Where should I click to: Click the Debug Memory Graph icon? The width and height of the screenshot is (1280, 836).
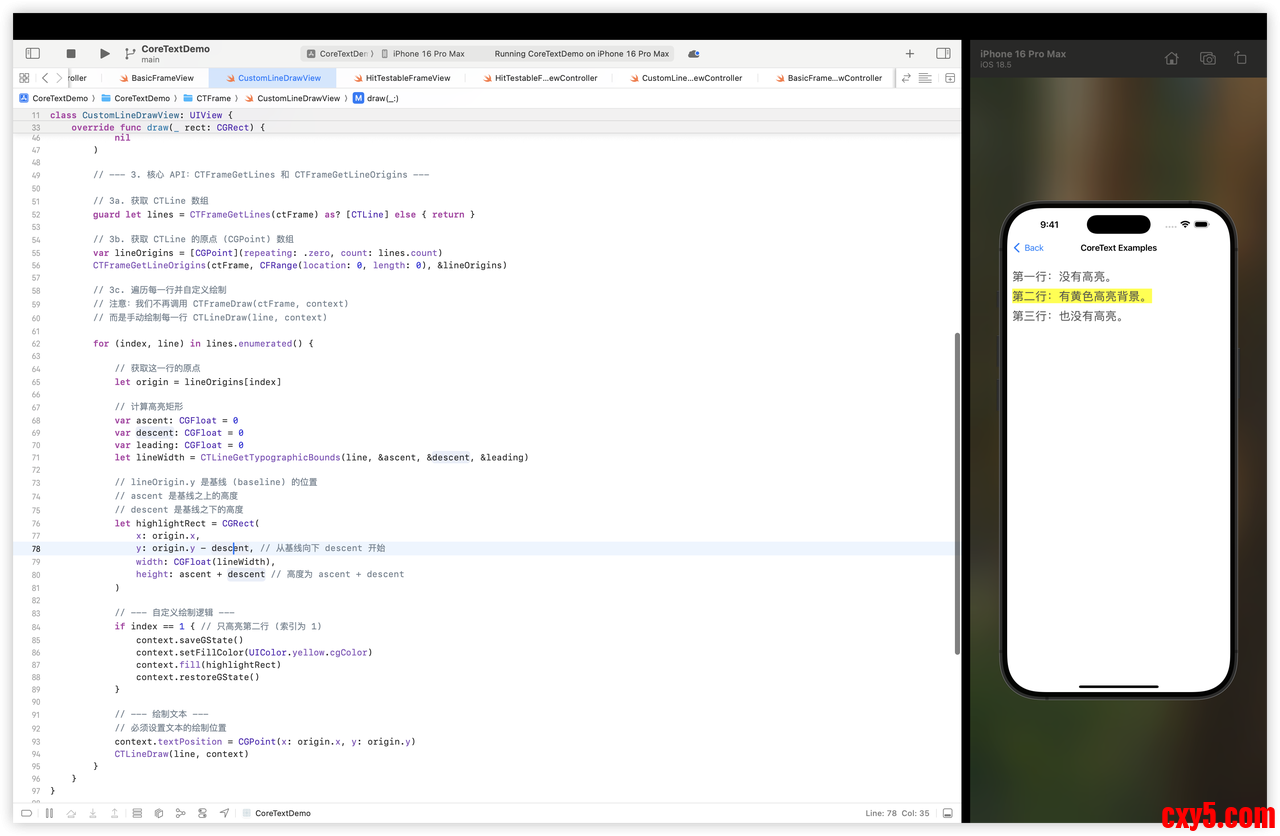point(180,813)
